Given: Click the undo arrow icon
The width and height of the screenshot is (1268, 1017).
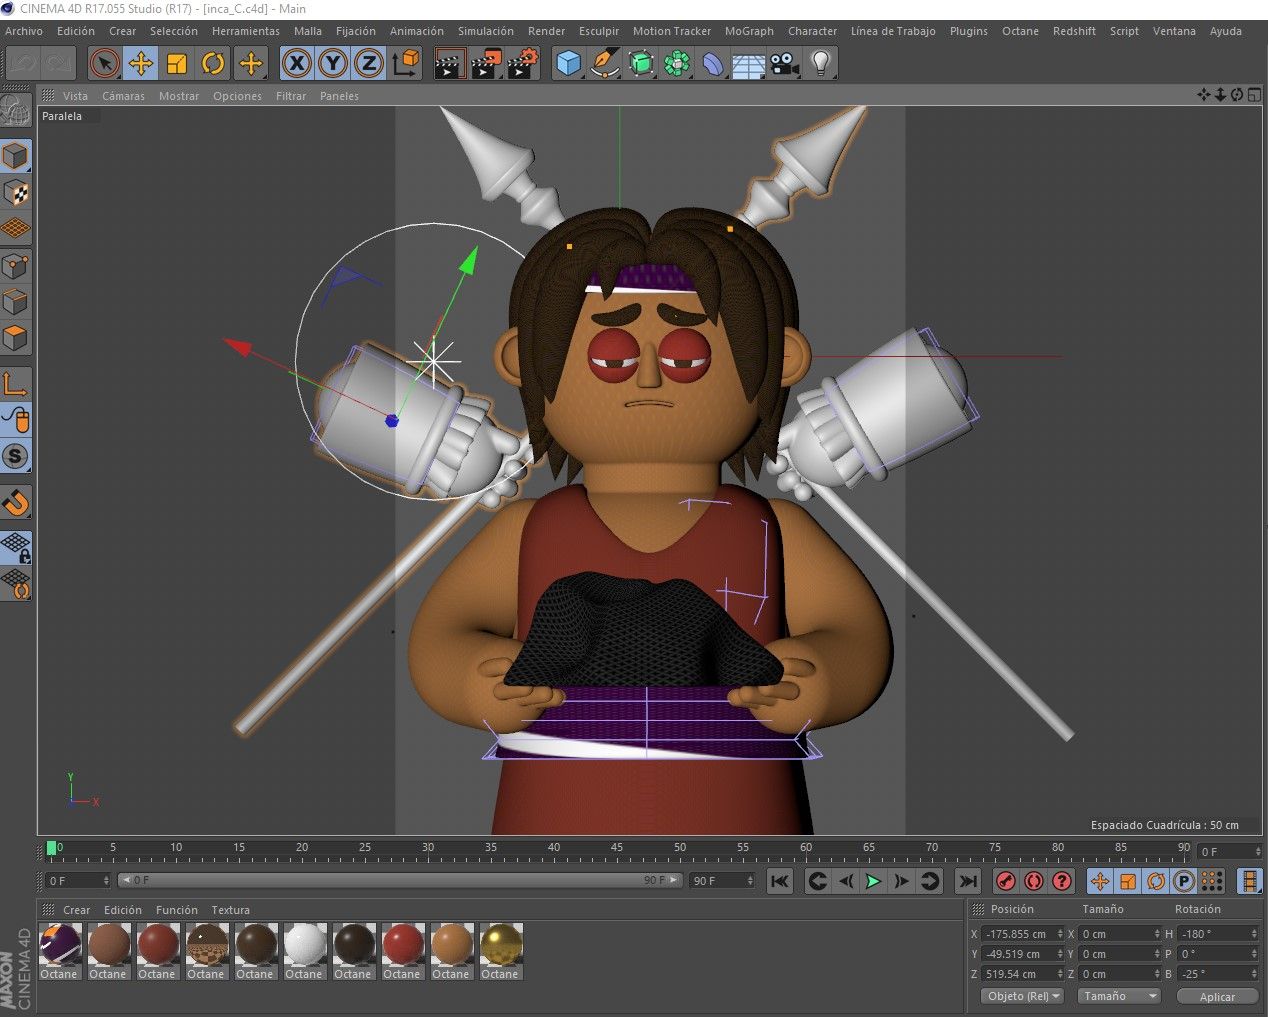Looking at the screenshot, I should [x=25, y=63].
